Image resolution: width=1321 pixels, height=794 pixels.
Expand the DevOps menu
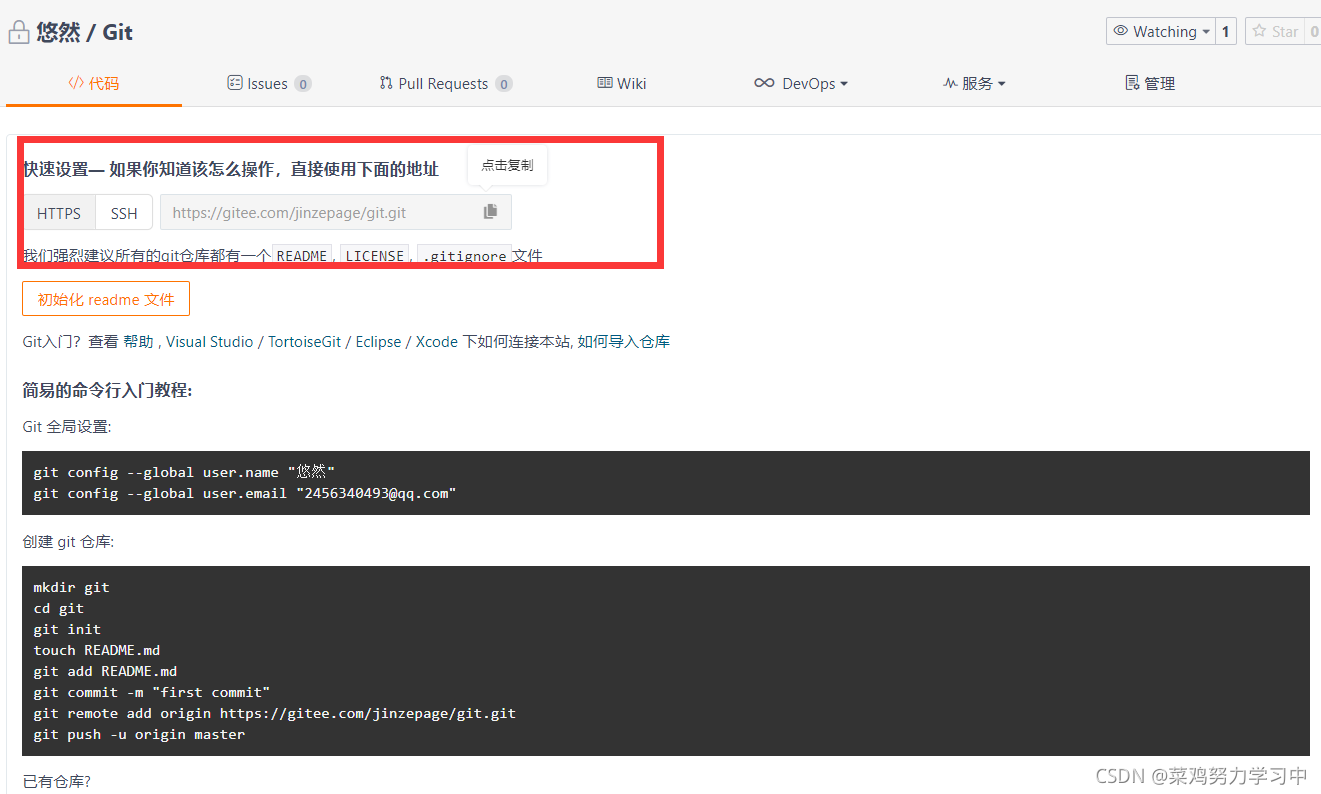[801, 83]
